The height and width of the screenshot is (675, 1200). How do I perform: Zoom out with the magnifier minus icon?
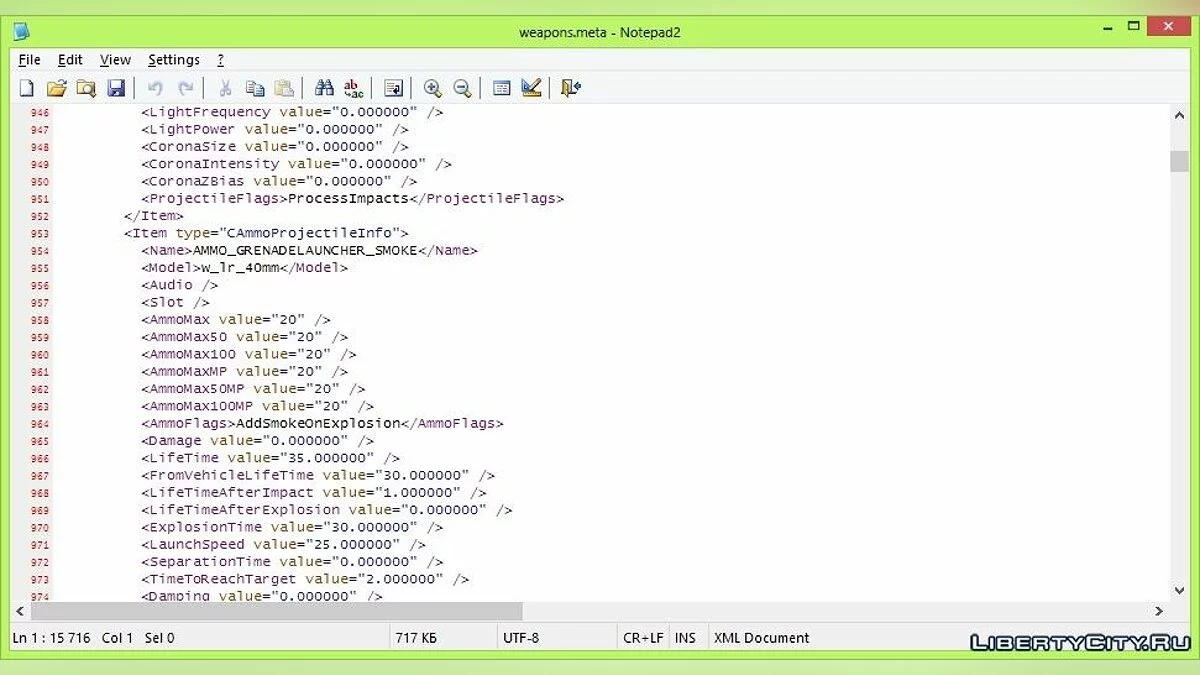(462, 88)
